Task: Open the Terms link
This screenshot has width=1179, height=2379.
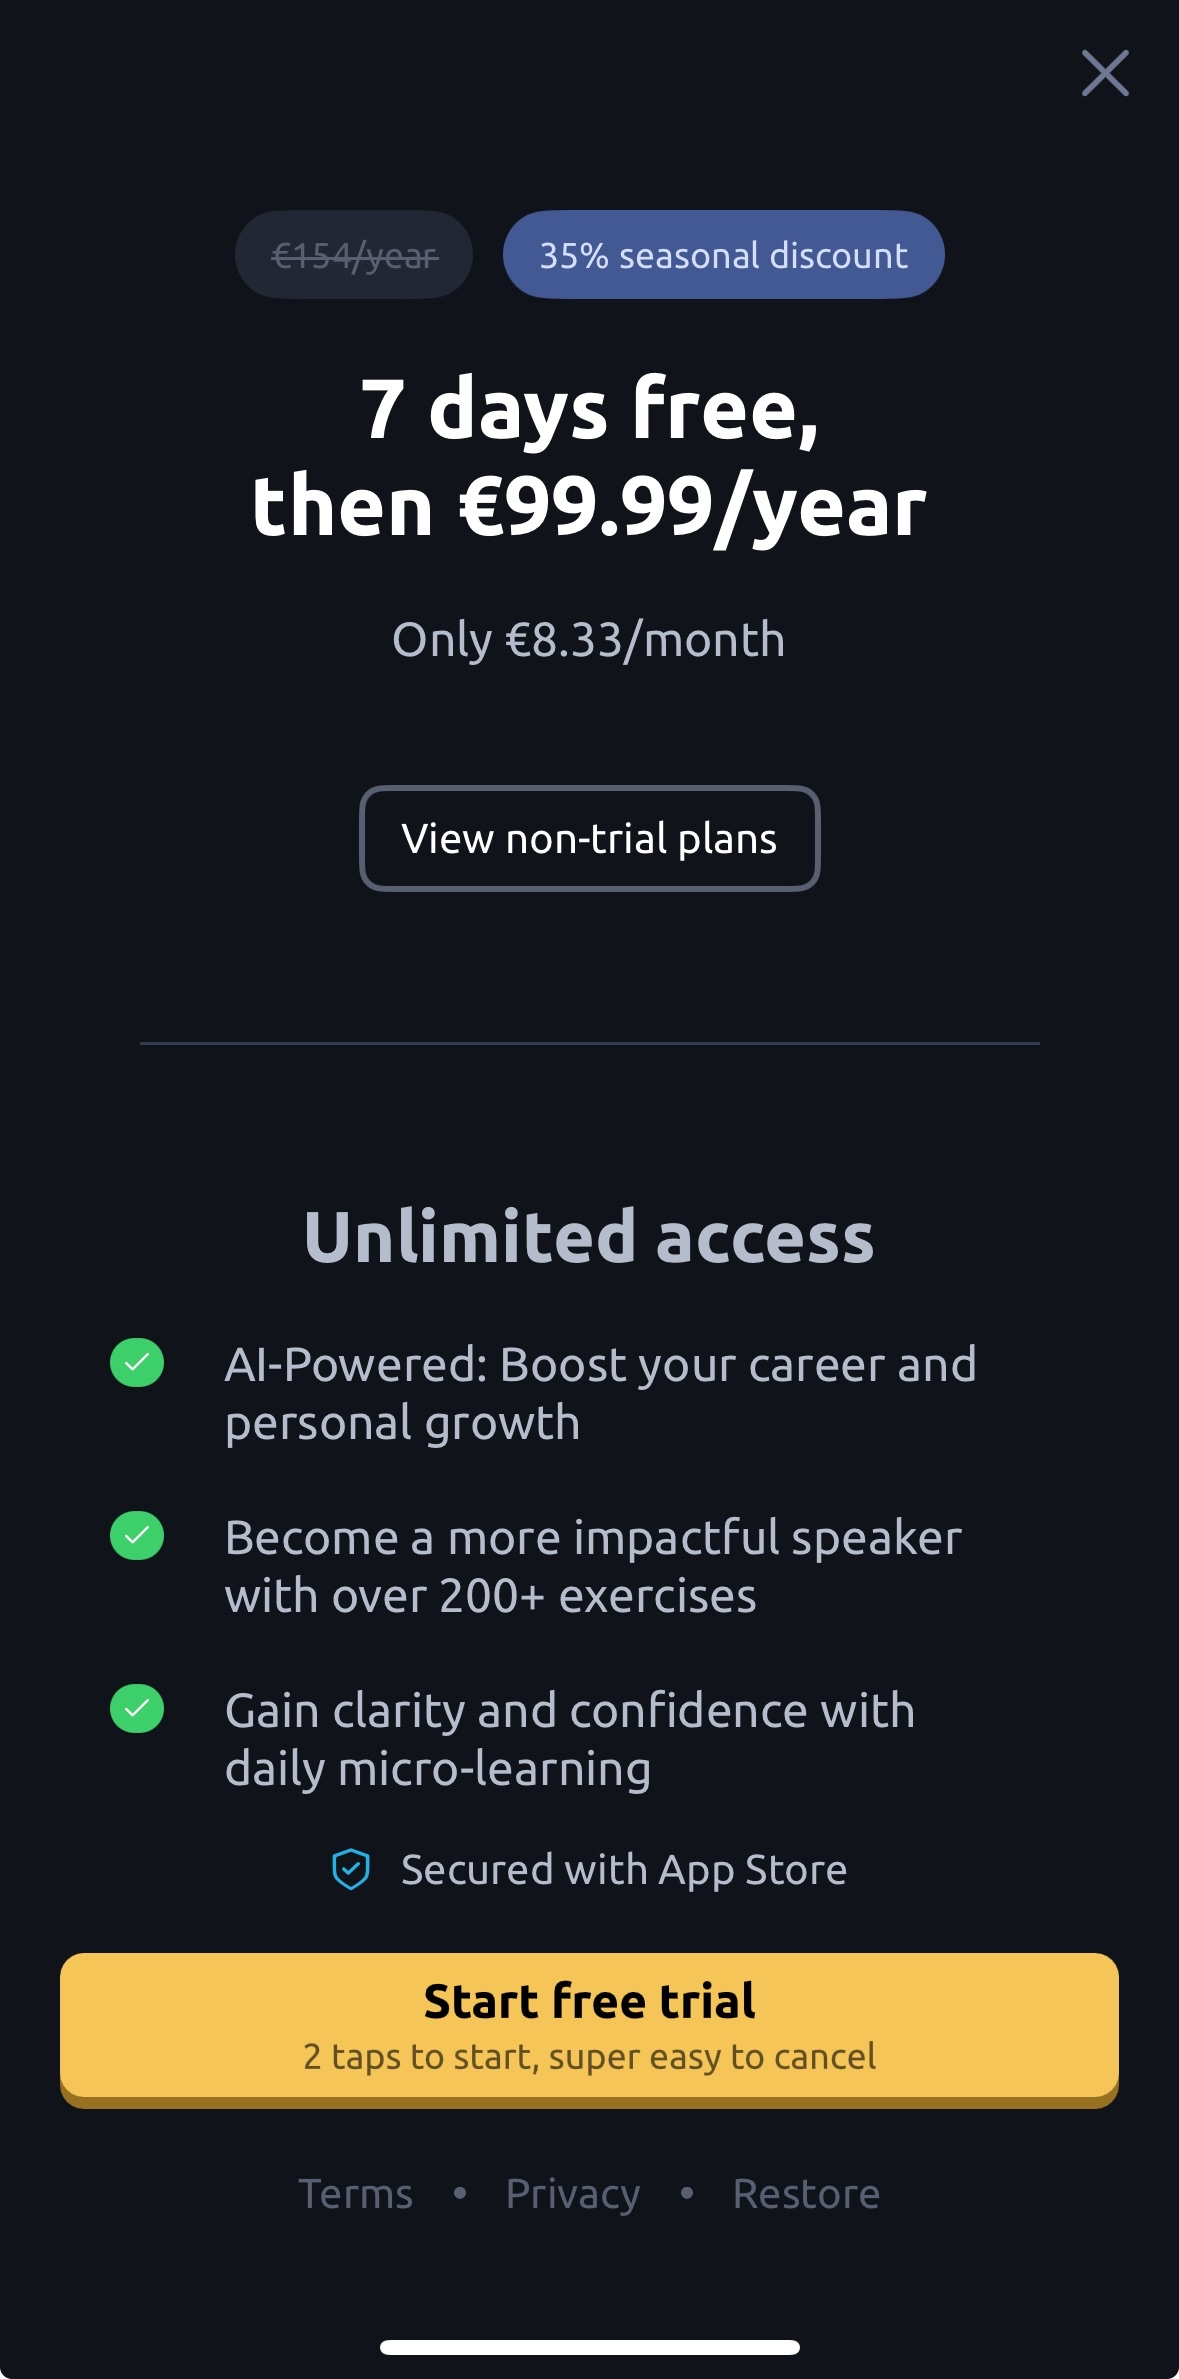Action: [356, 2192]
